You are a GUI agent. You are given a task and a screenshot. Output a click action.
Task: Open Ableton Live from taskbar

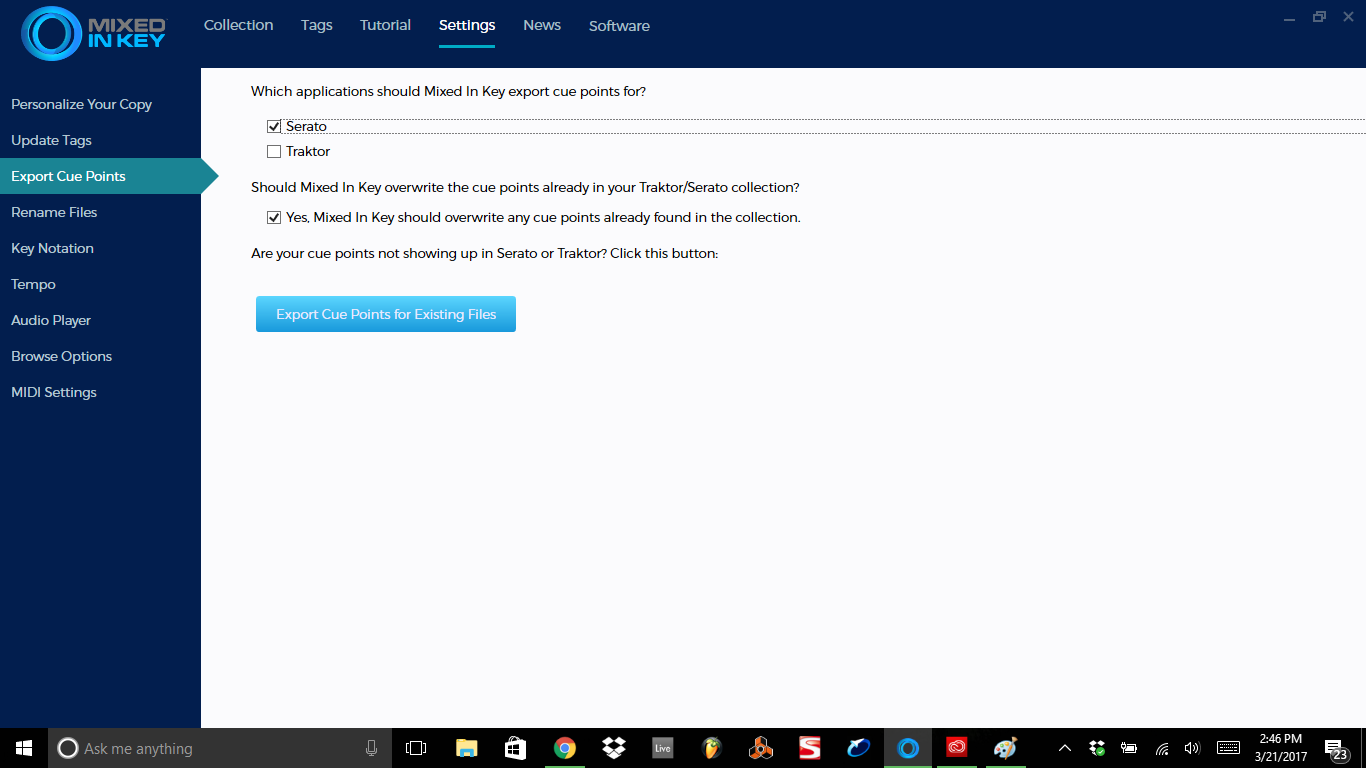click(x=662, y=748)
